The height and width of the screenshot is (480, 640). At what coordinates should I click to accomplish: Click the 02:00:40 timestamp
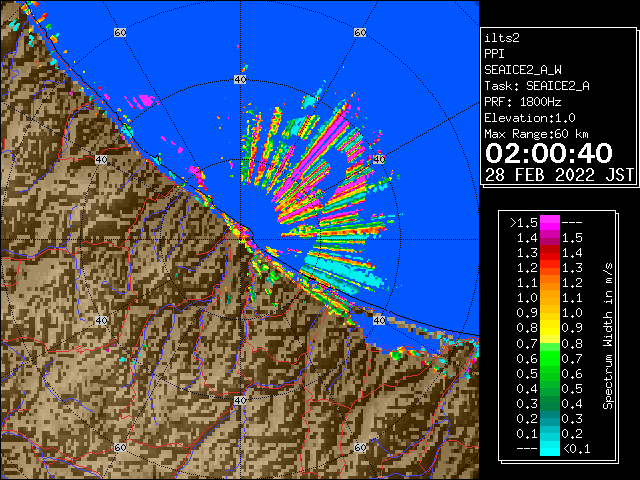[549, 153]
